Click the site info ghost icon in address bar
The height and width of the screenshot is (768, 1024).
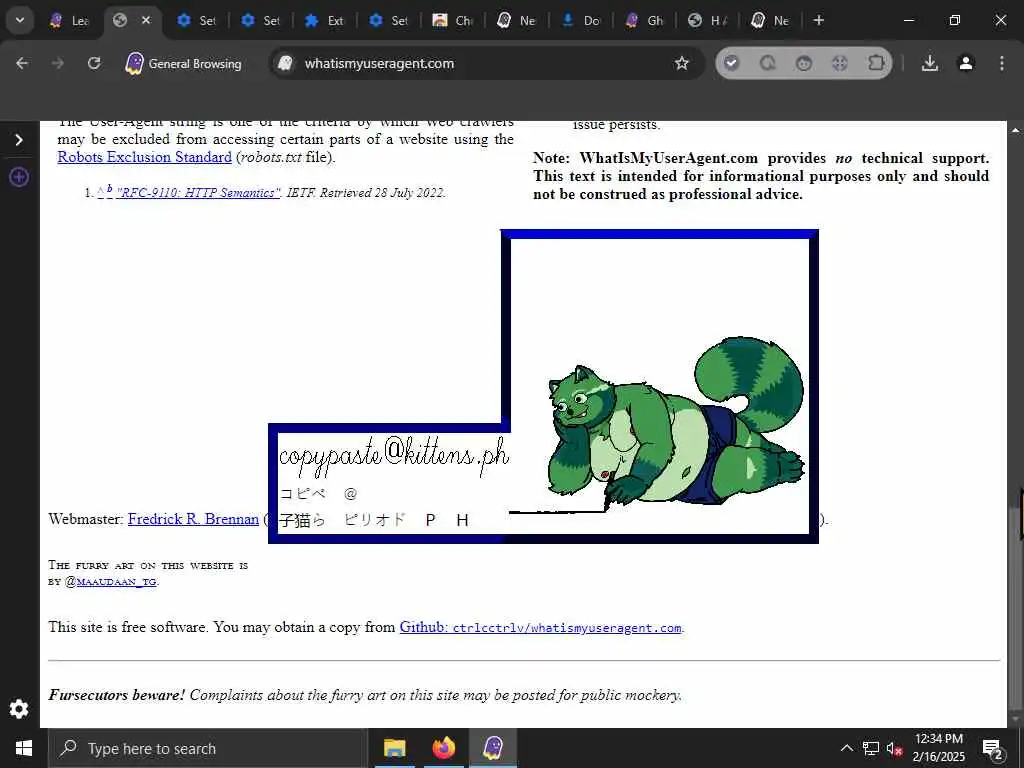coord(285,63)
